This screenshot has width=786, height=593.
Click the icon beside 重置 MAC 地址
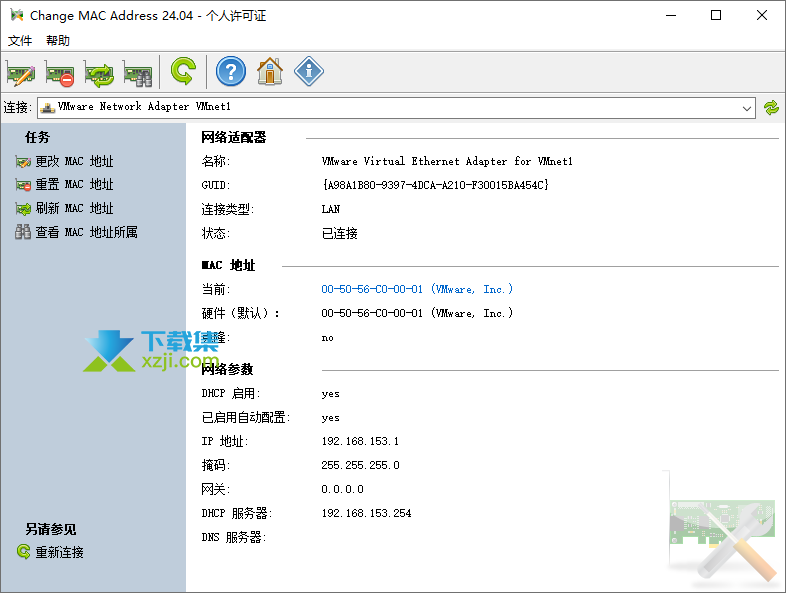point(23,185)
